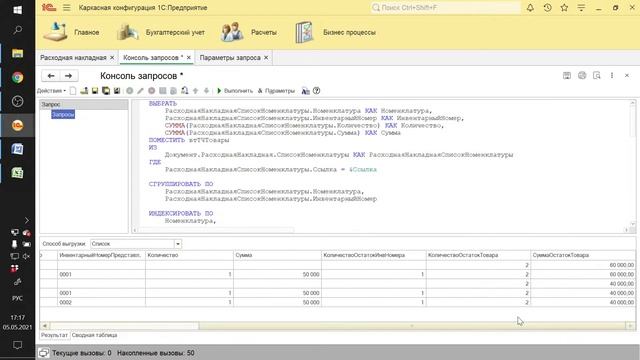Viewport: 640px width, 360px height.
Task: Click the save copy icon in console toolbar
Action: click(106, 91)
